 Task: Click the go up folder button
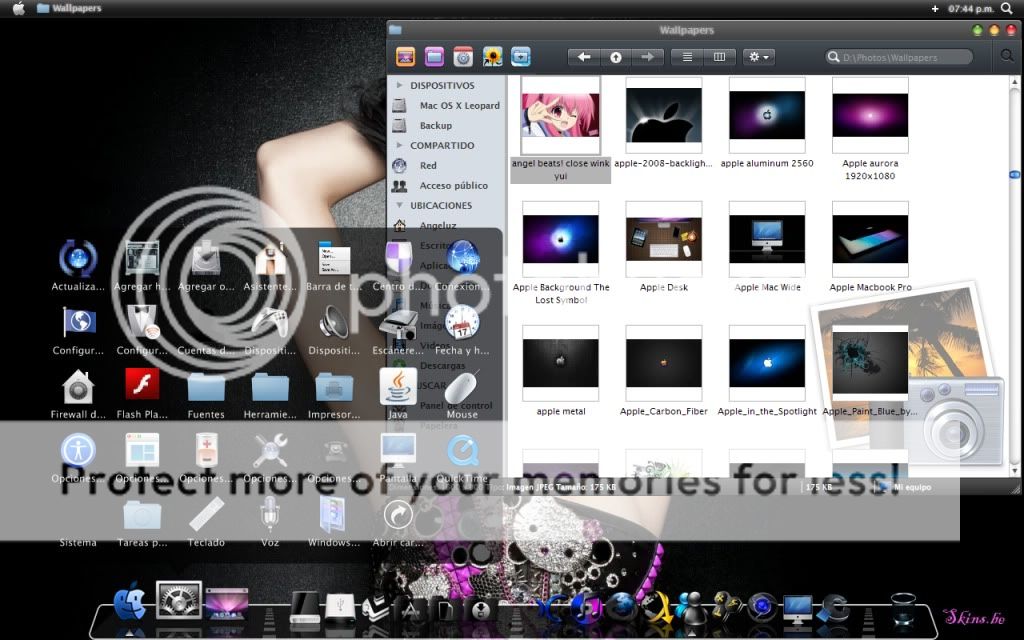click(616, 57)
